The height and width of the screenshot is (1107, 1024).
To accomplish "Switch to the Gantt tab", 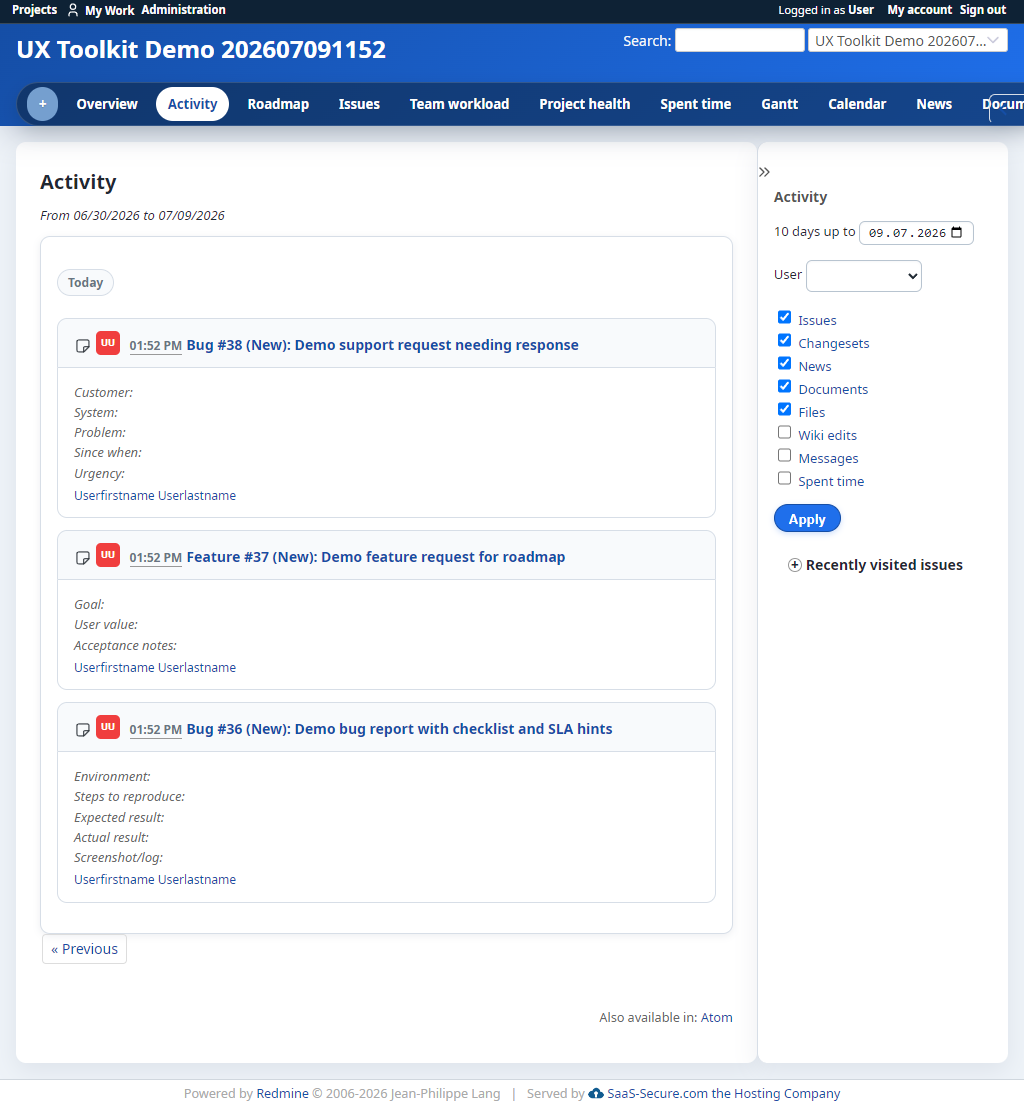I will (x=780, y=104).
